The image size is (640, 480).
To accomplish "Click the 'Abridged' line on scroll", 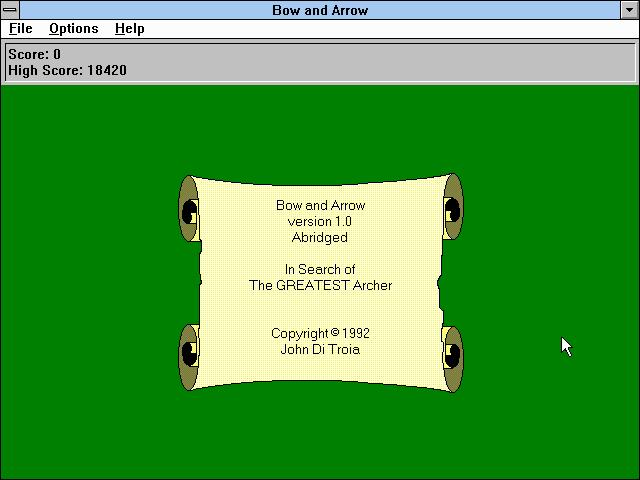I will [320, 237].
